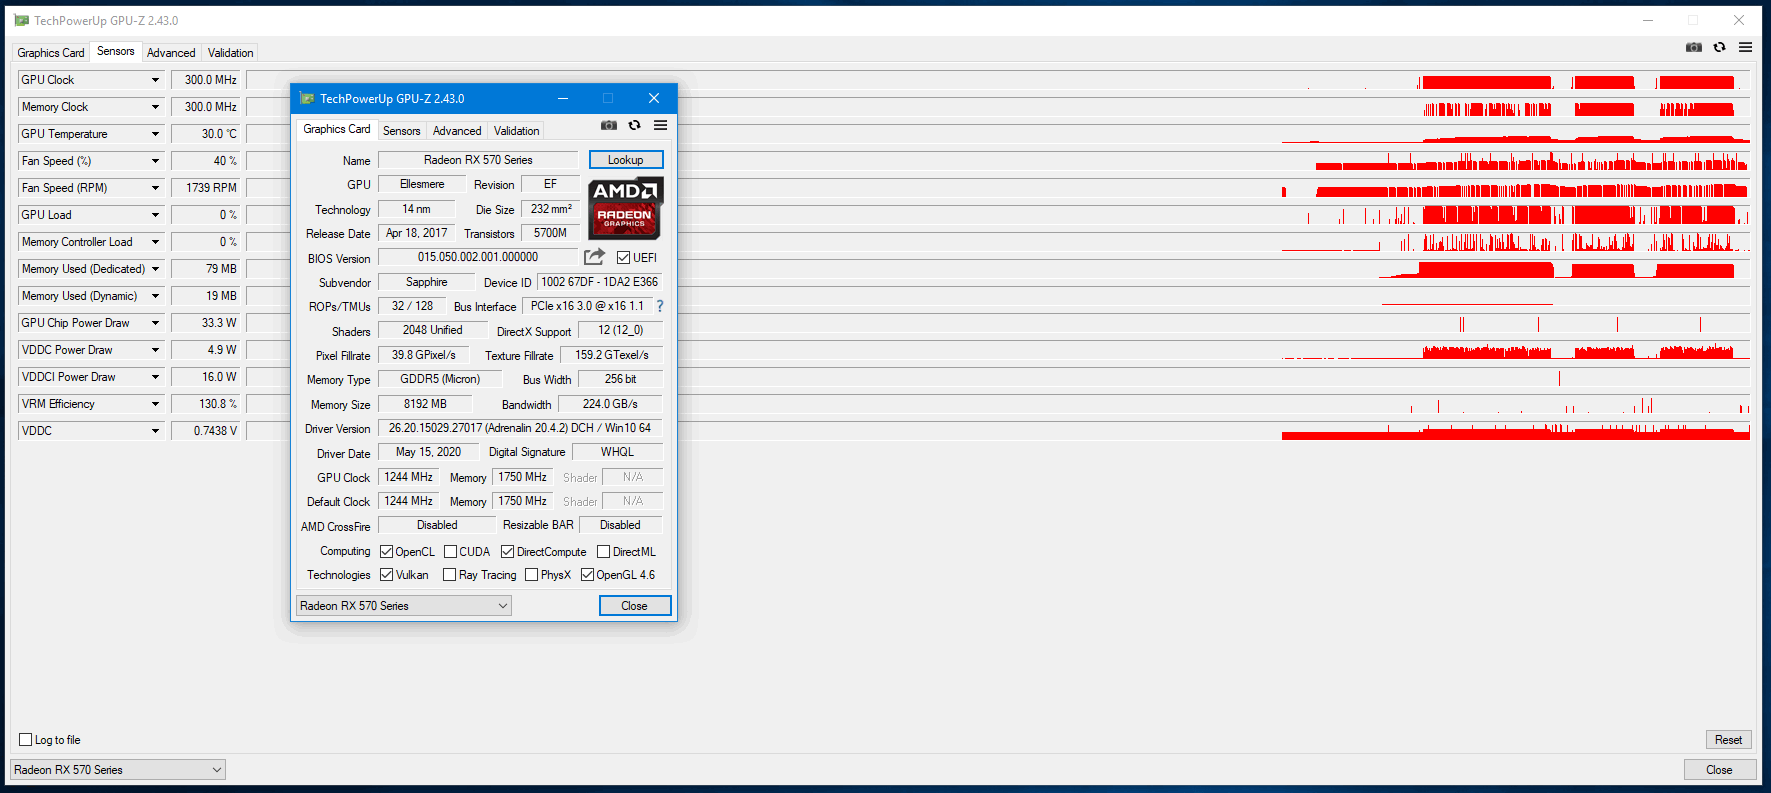Toggle the DirectCompute checkbox

[x=507, y=552]
